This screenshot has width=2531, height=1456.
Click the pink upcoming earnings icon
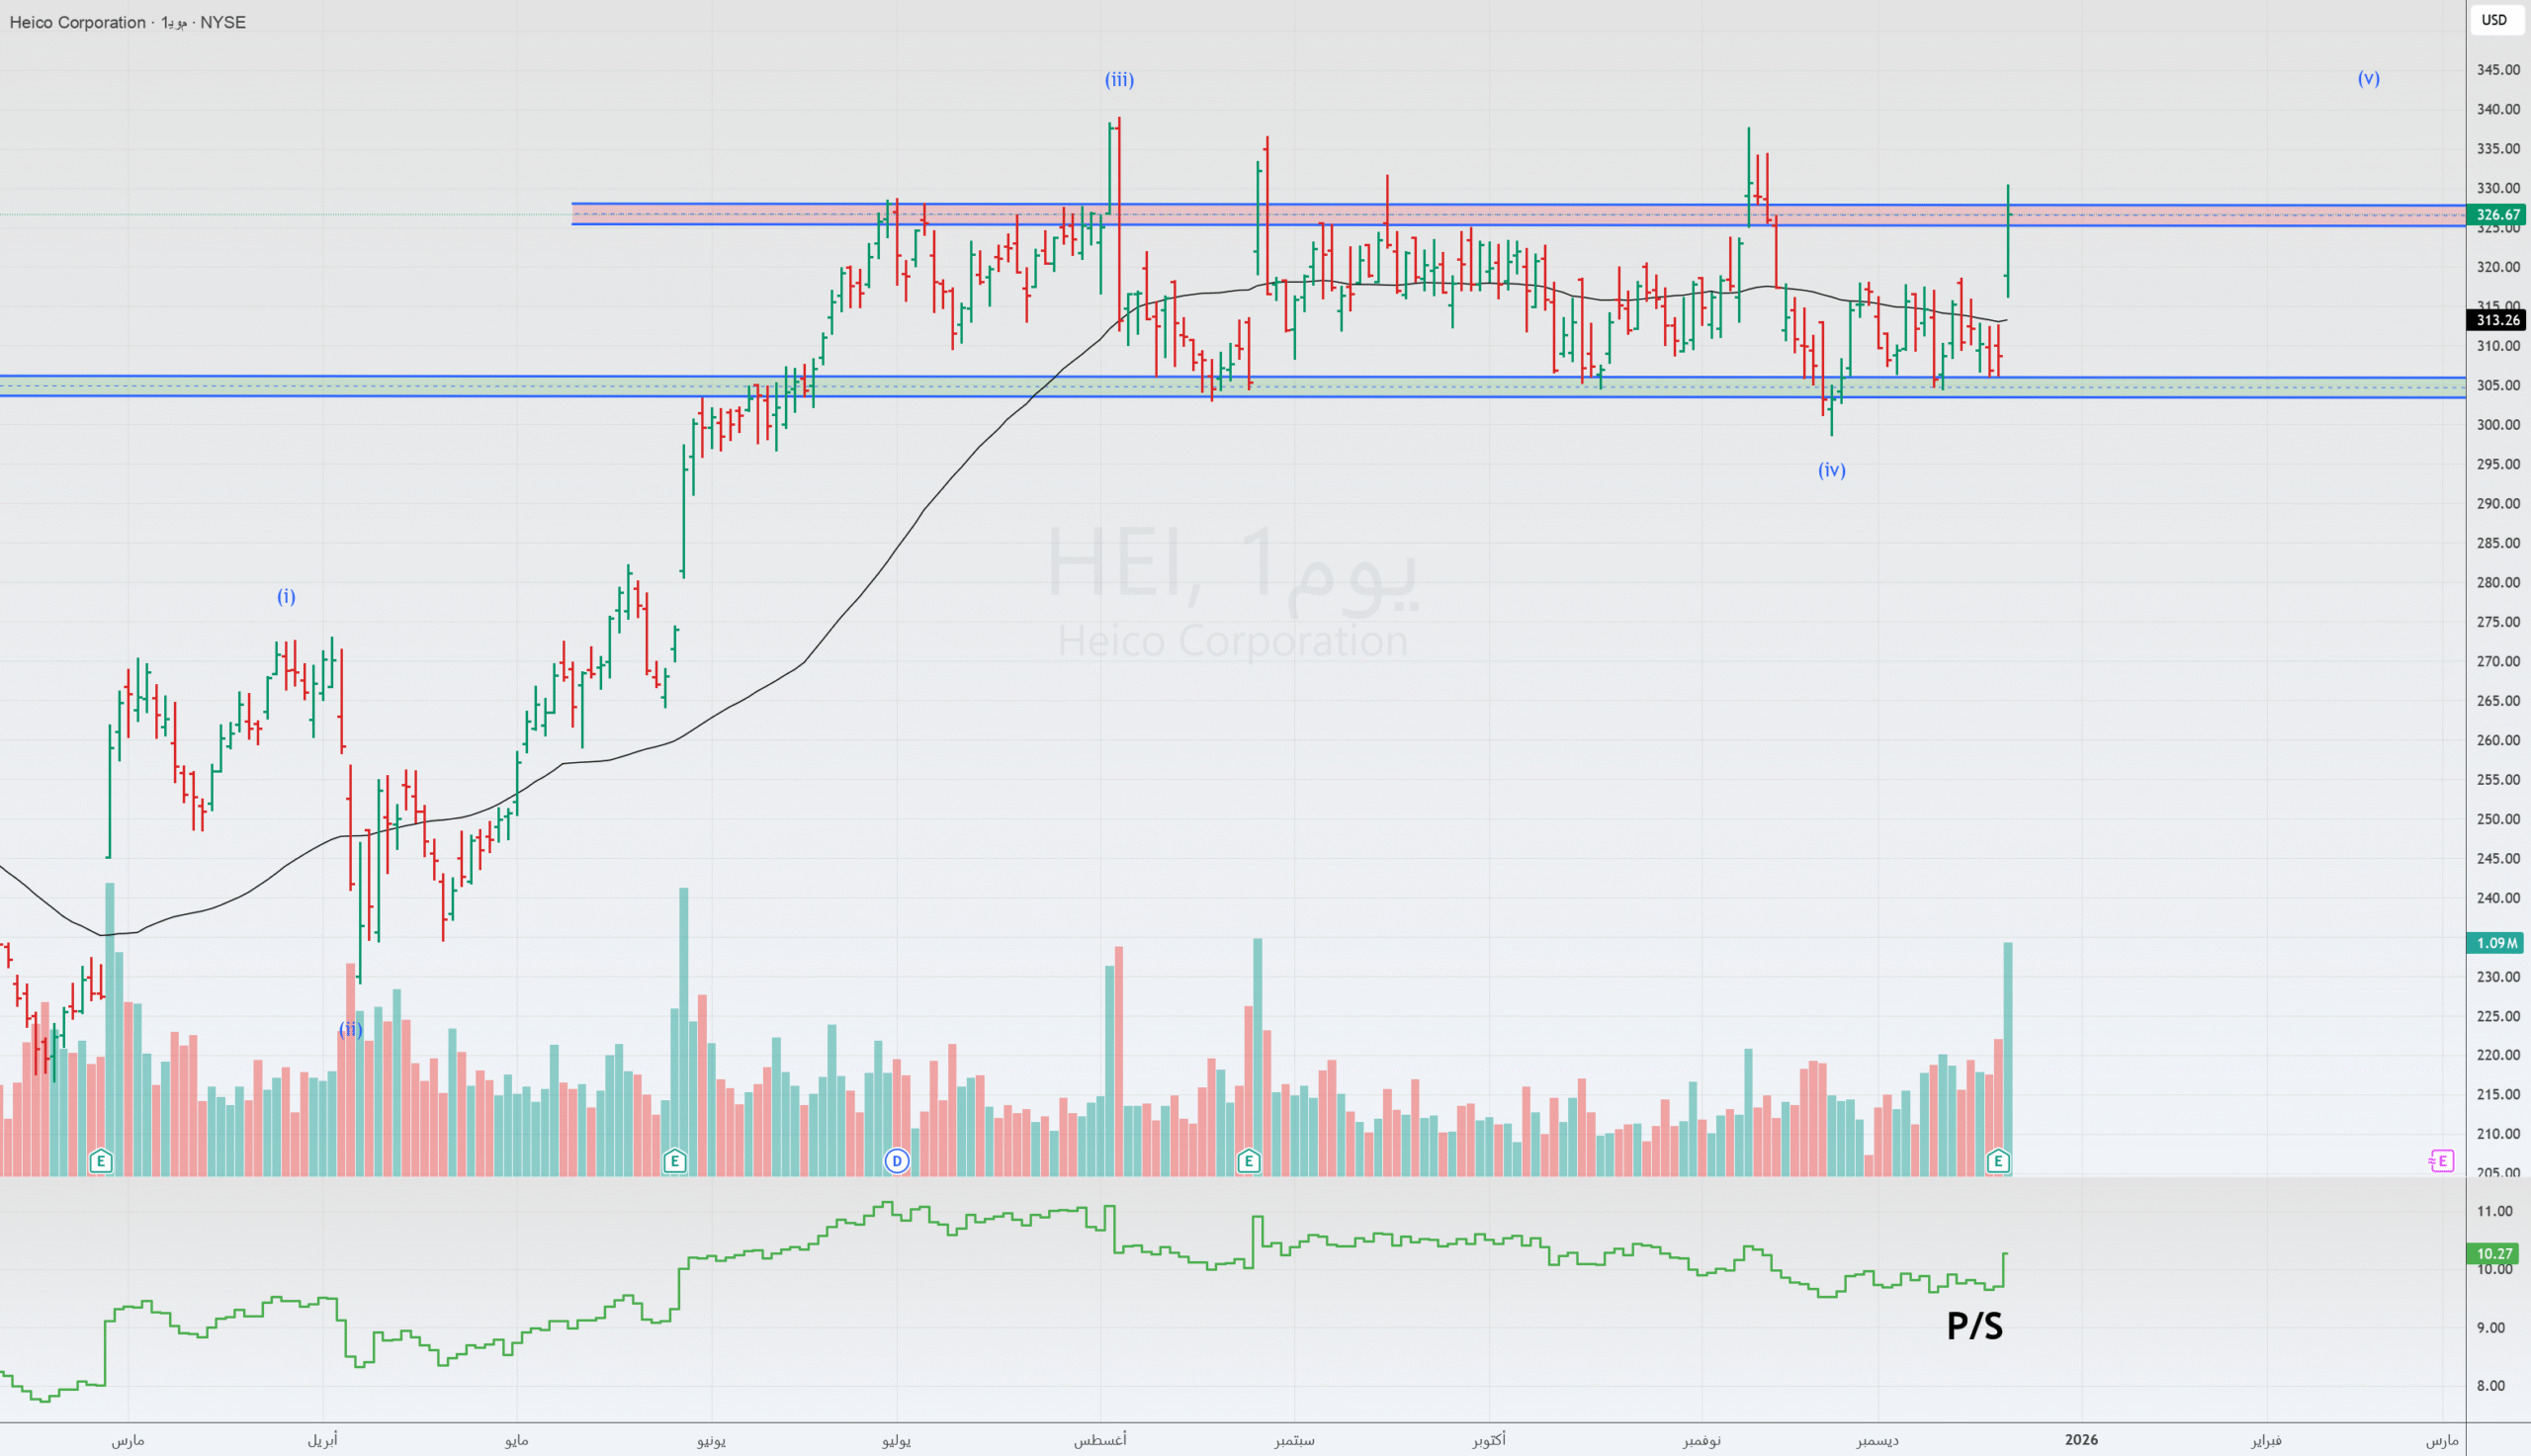[x=2441, y=1161]
